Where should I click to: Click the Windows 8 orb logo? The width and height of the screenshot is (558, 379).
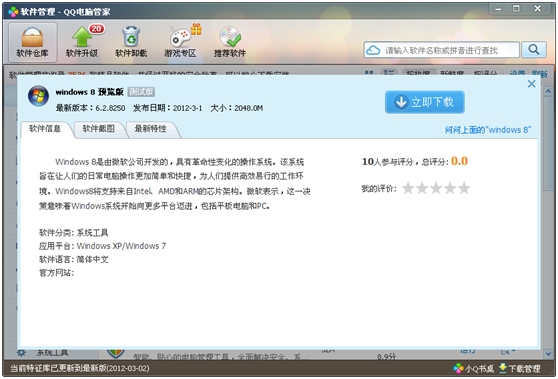pos(38,96)
